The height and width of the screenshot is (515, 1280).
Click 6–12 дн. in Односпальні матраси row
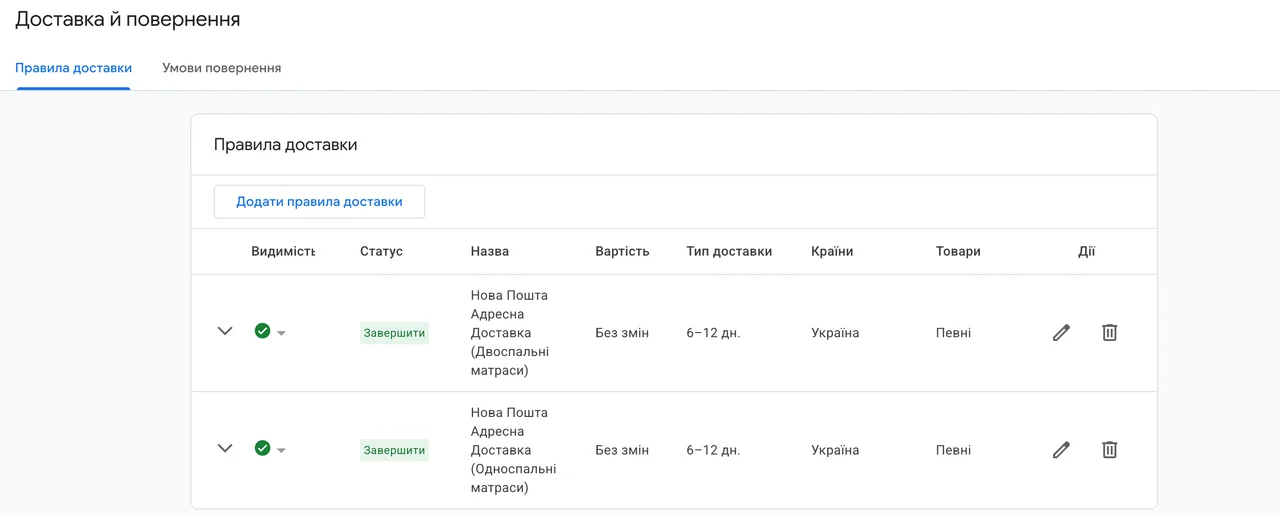713,450
